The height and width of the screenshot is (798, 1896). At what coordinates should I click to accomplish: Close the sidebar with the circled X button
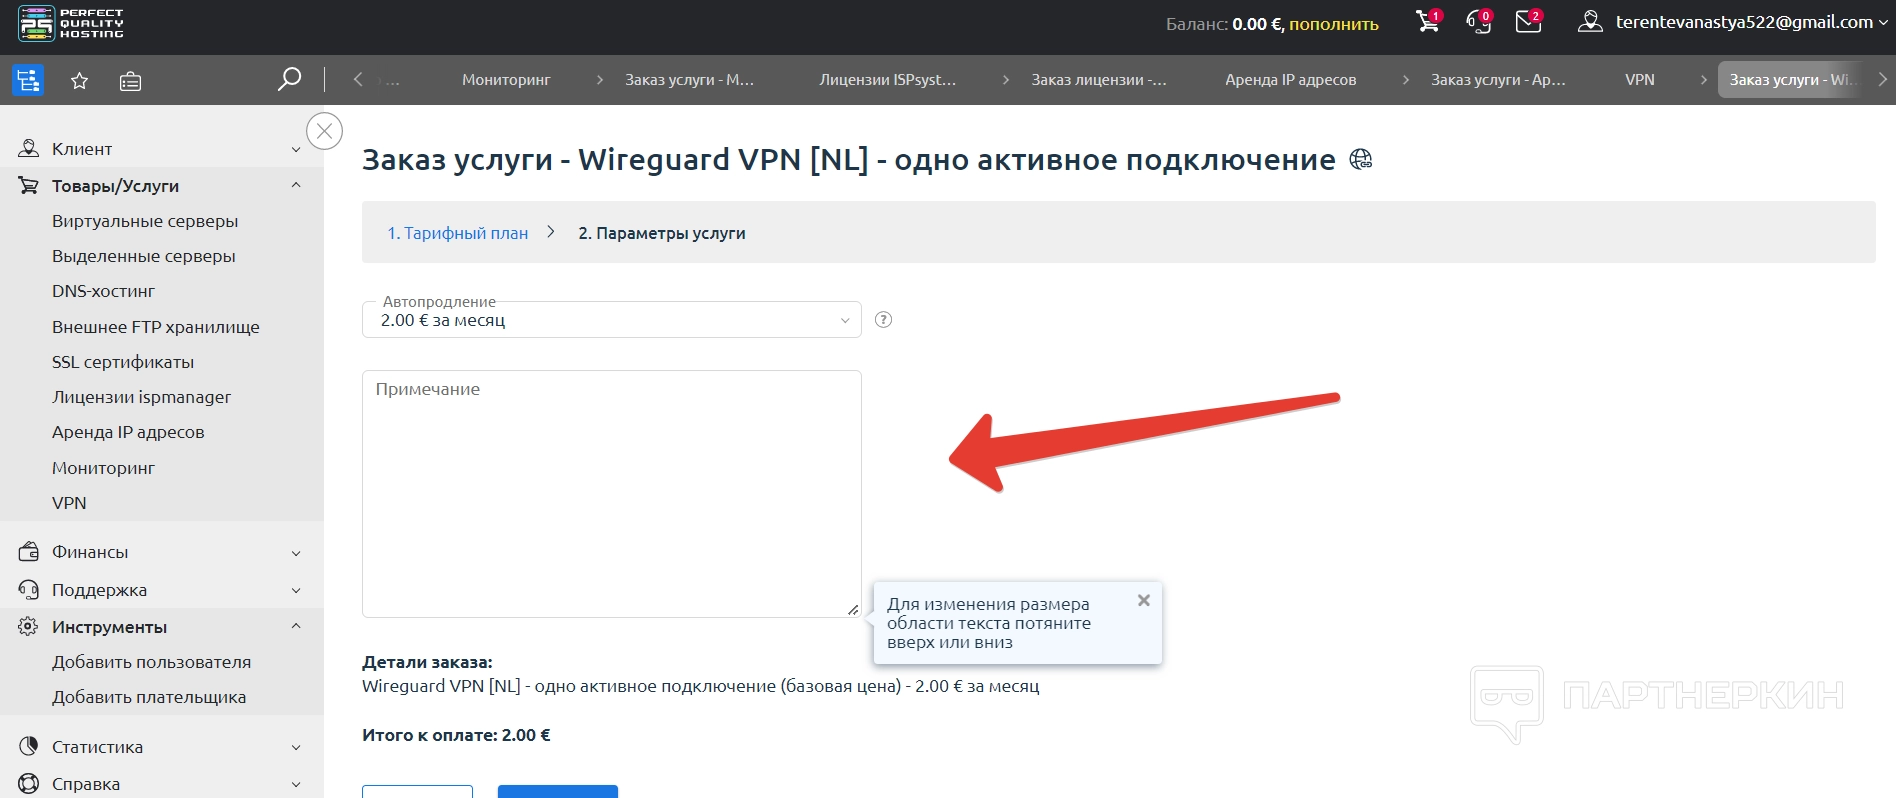pos(324,131)
